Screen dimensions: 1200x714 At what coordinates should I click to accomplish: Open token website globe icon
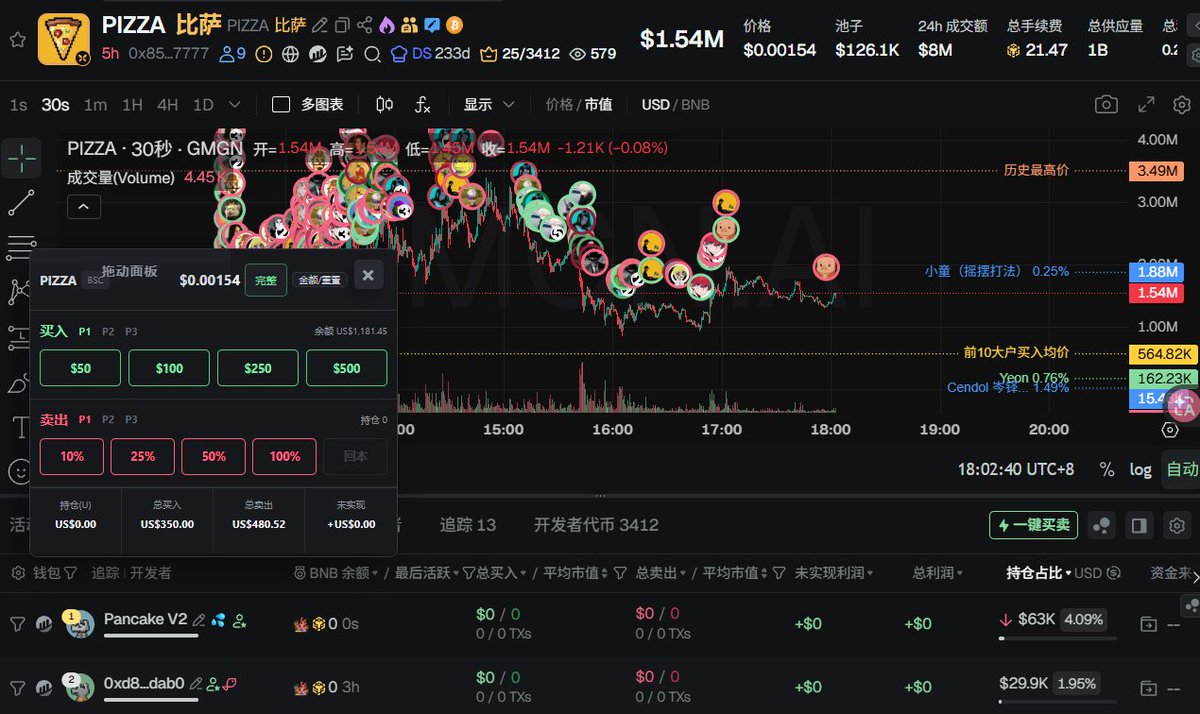(x=291, y=54)
